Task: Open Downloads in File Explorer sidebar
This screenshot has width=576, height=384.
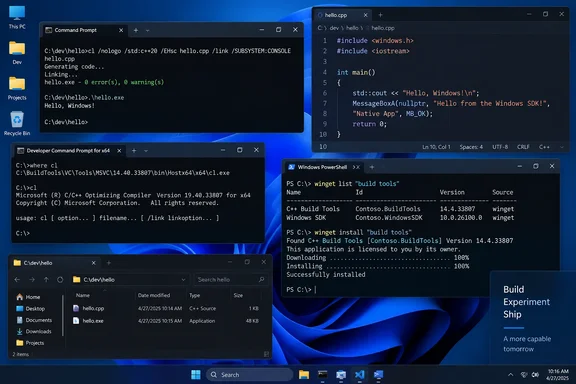Action: [x=34, y=331]
